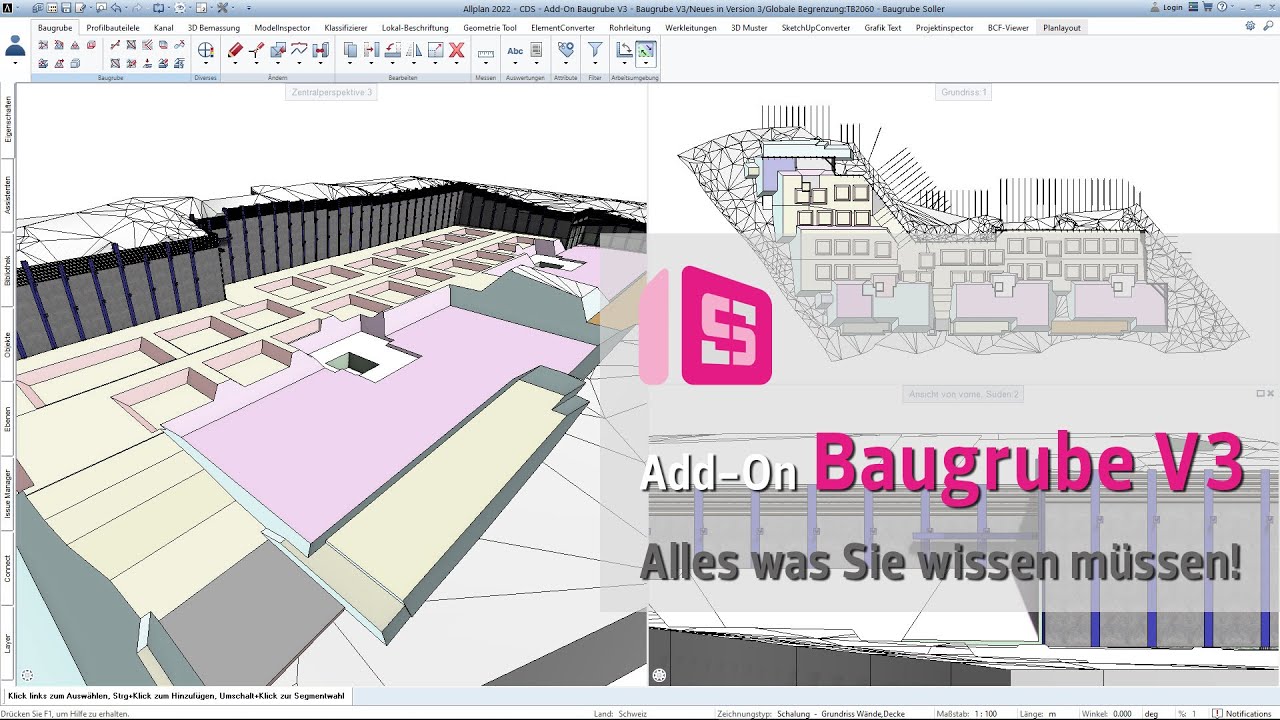
Task: Expand dropdown under the red X delete icon
Action: point(457,63)
